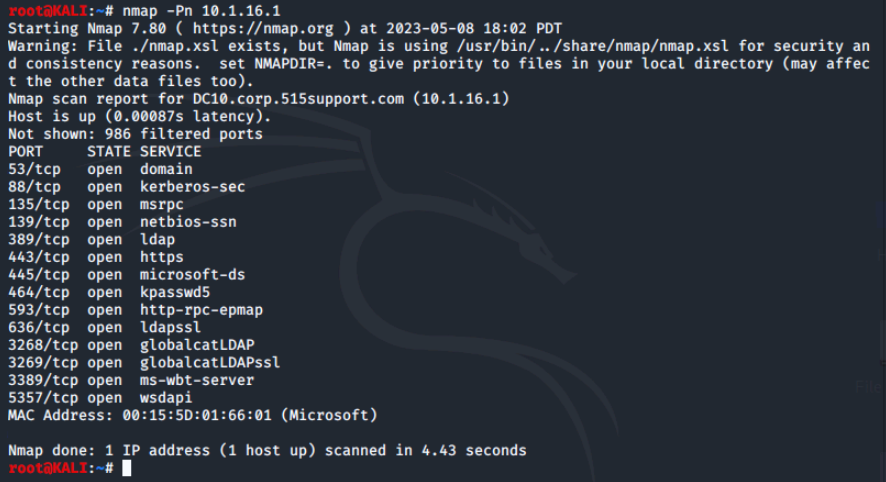Click the 464/tcp kpasswd5 entry

[109, 292]
